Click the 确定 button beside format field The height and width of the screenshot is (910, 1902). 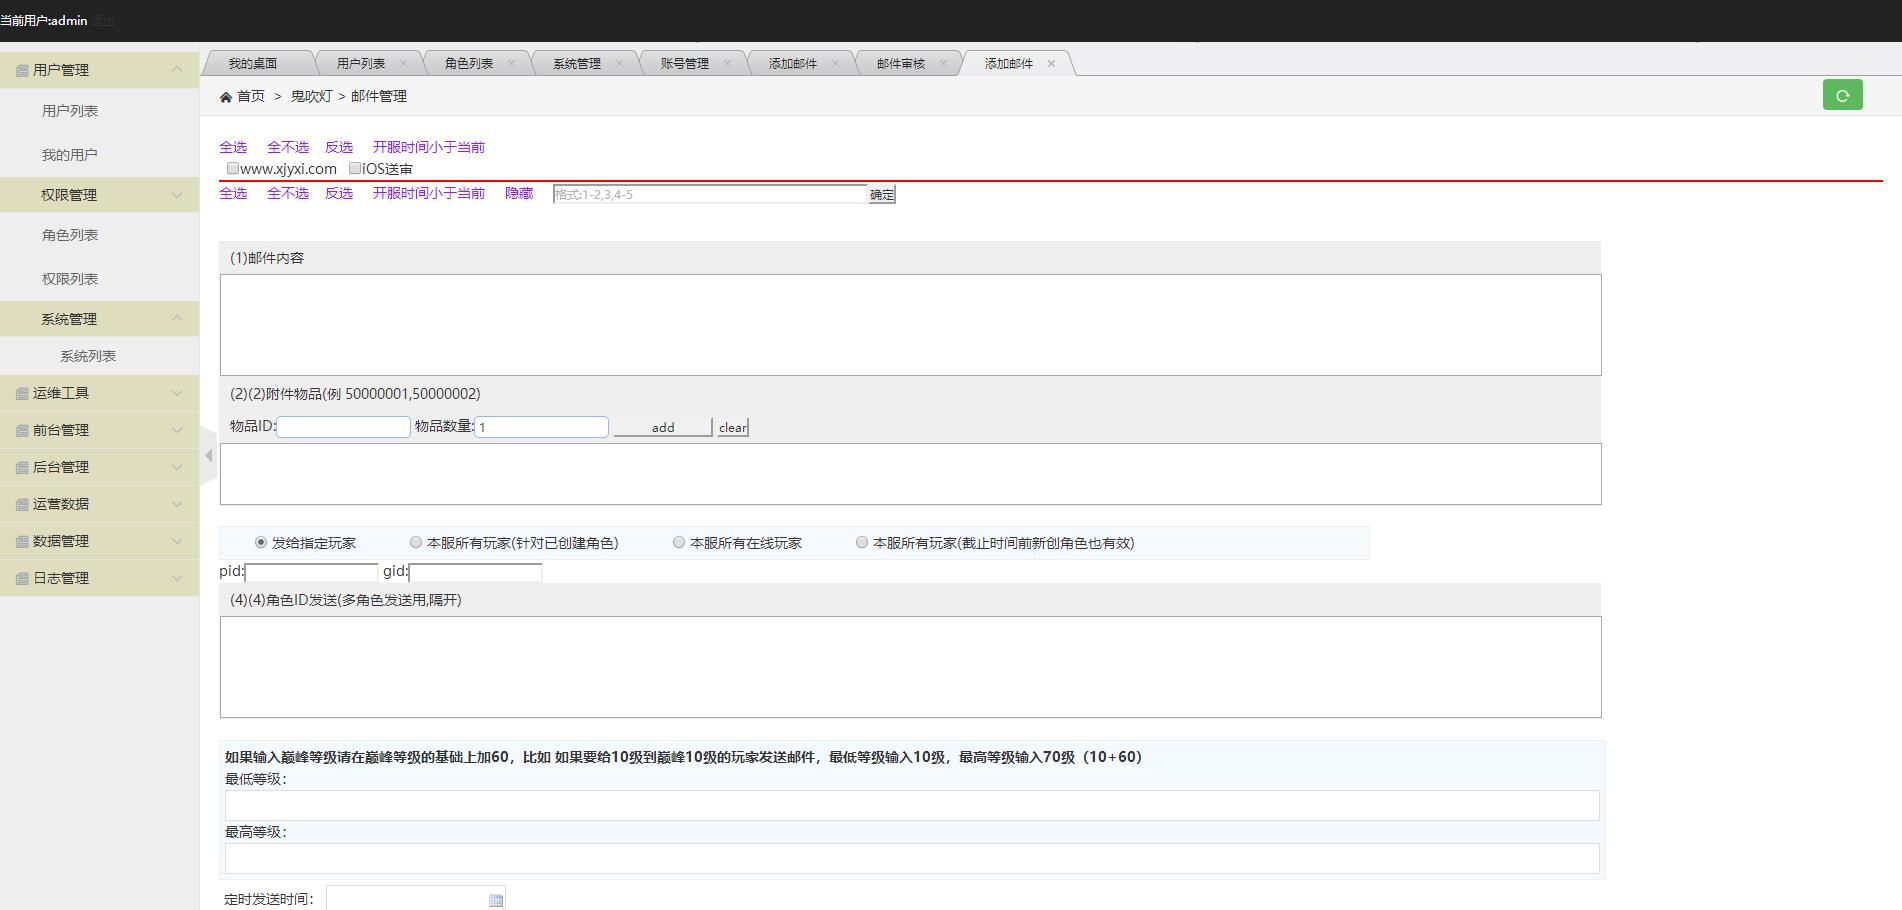[882, 195]
